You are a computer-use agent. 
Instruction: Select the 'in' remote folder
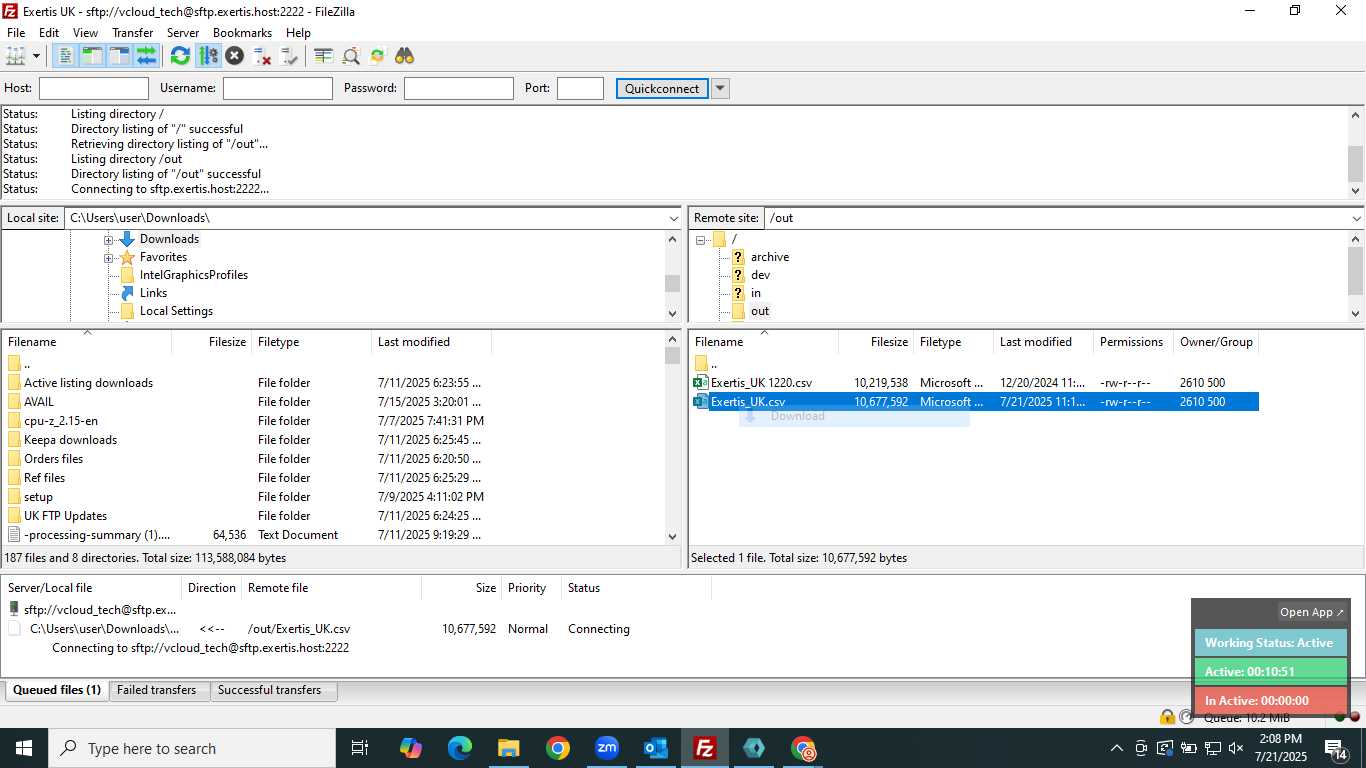pyautogui.click(x=756, y=293)
